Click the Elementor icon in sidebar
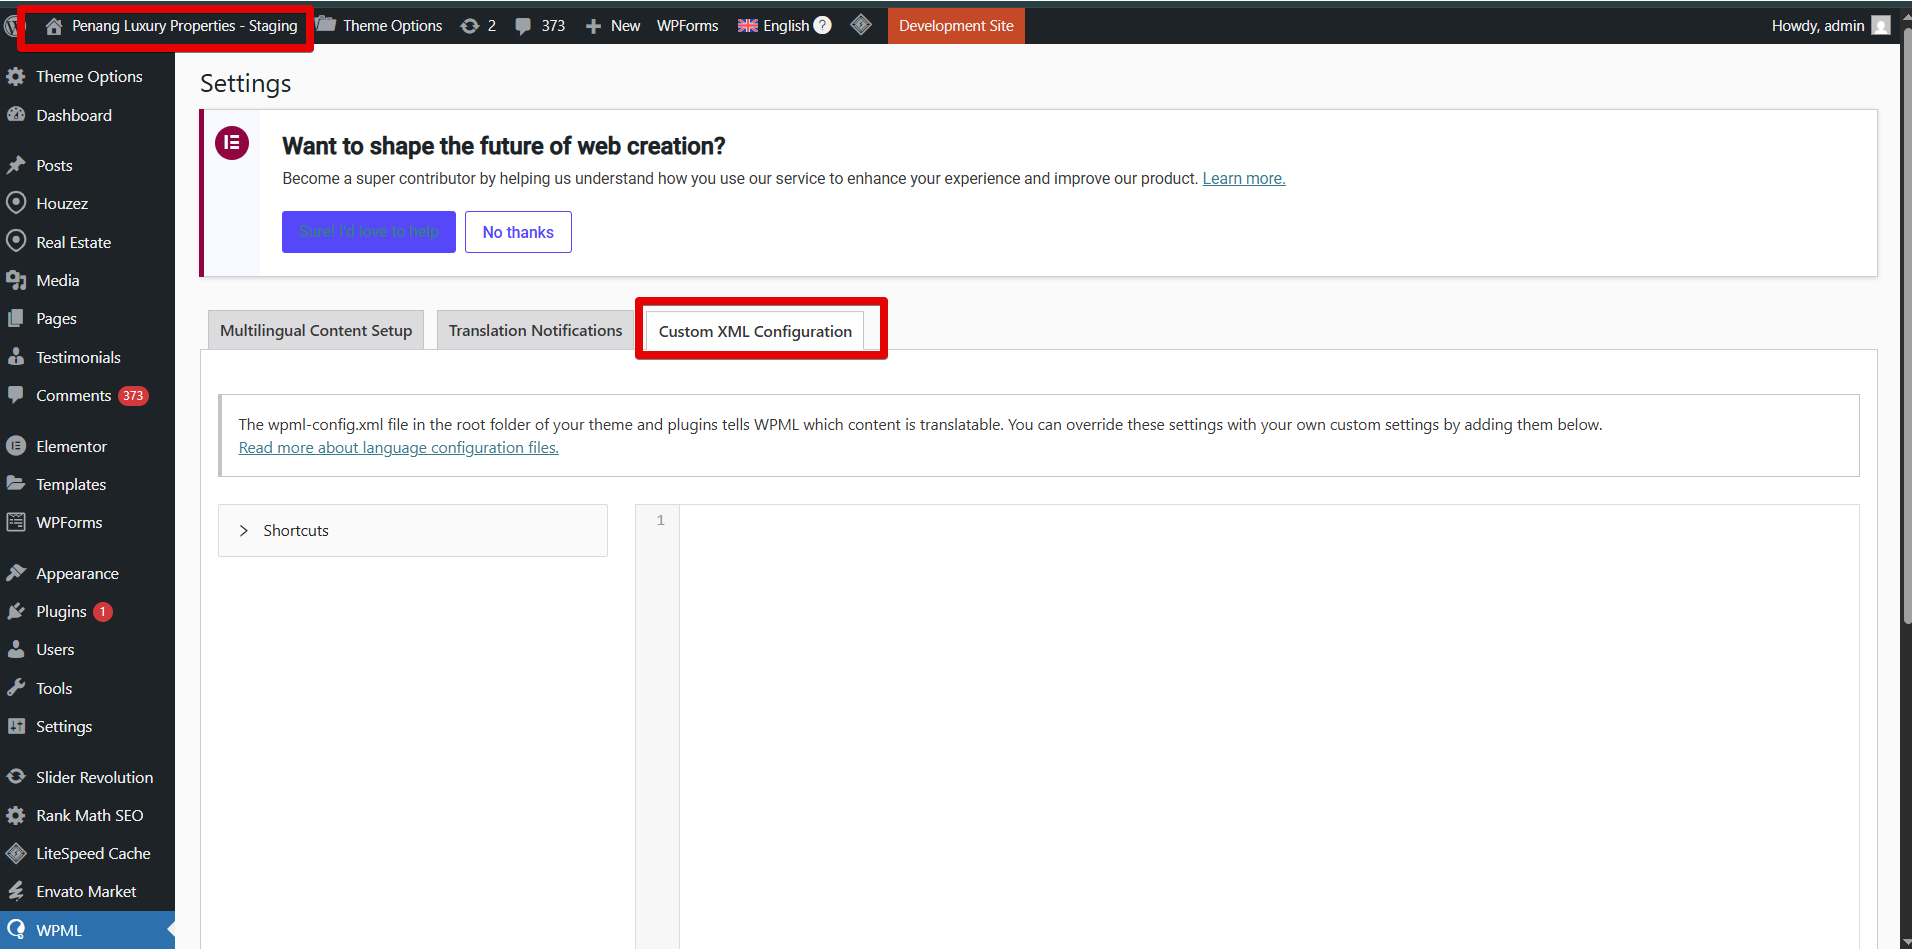Viewport: 1912px width, 949px height. coord(16,446)
